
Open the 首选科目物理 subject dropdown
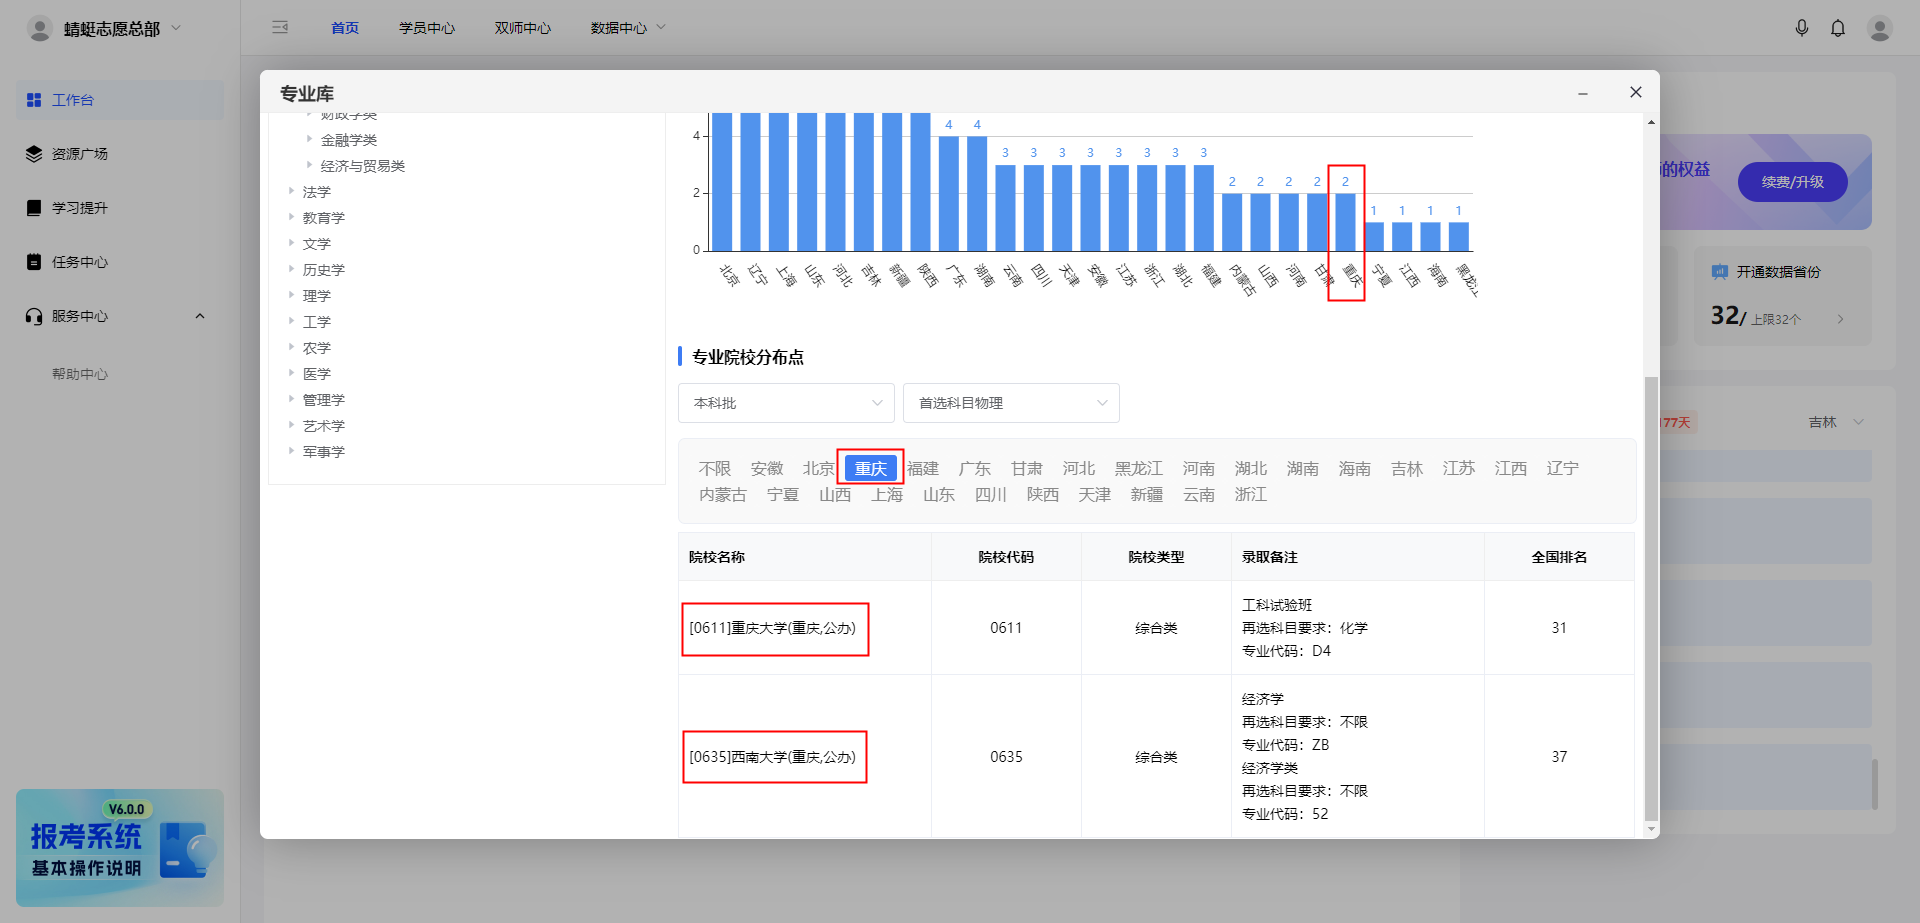(1010, 402)
